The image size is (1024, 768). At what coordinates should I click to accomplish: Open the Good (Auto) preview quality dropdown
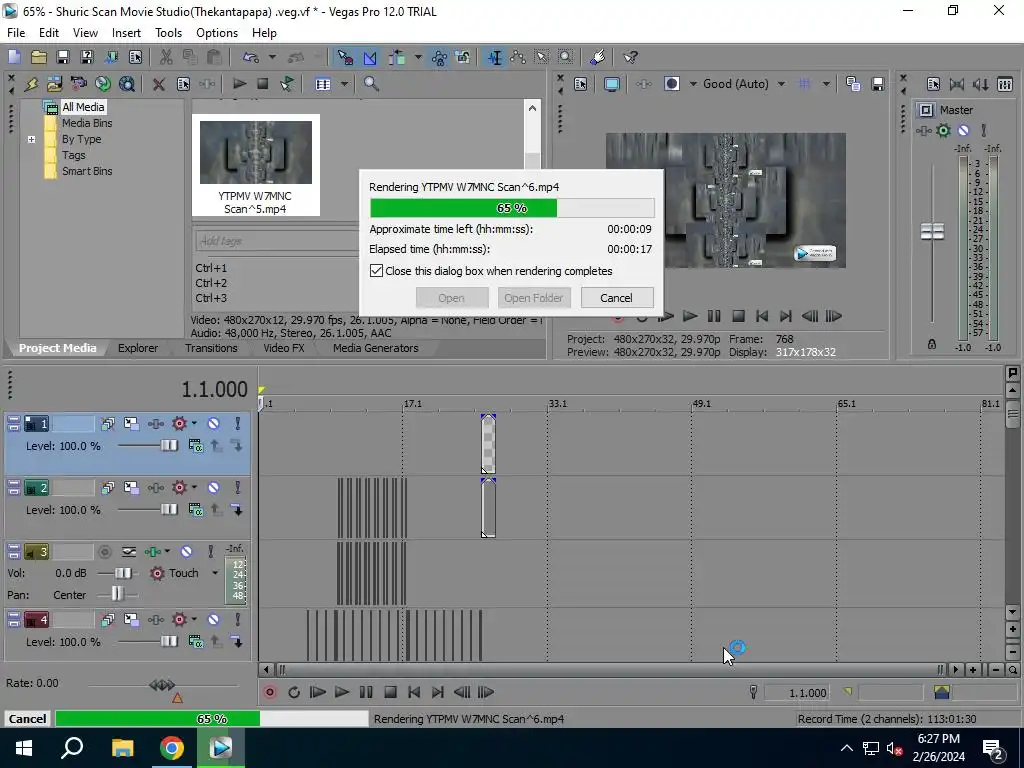[x=781, y=84]
